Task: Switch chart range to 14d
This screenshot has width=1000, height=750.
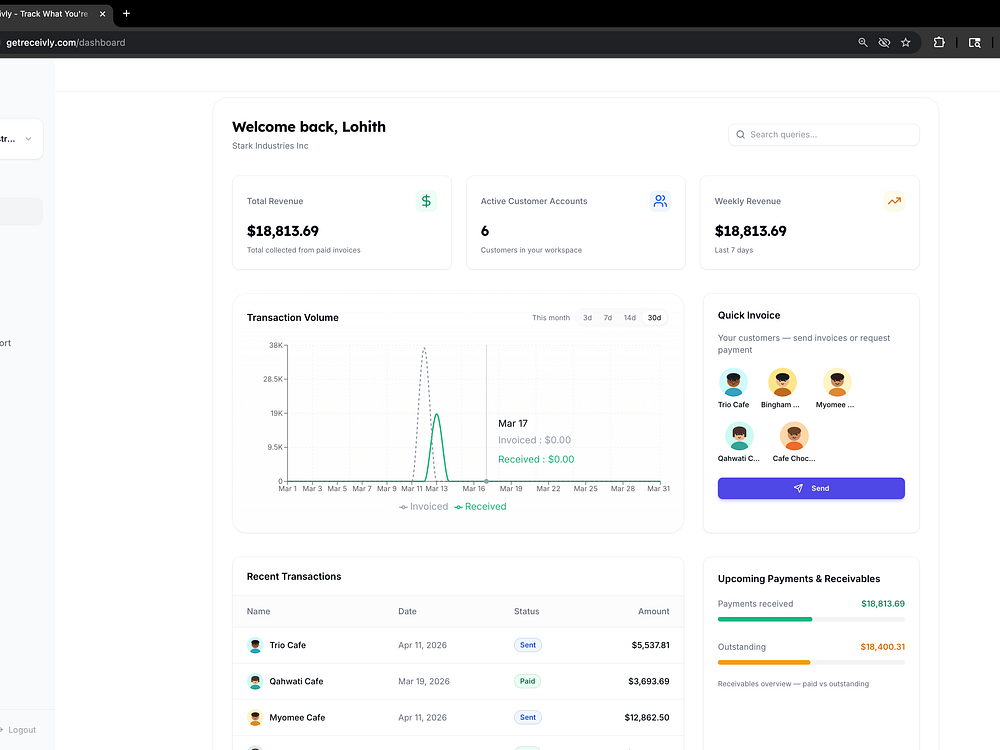Action: [x=629, y=318]
